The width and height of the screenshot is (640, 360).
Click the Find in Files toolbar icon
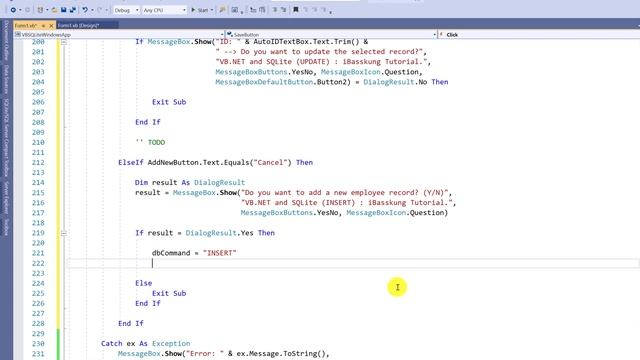coord(222,10)
